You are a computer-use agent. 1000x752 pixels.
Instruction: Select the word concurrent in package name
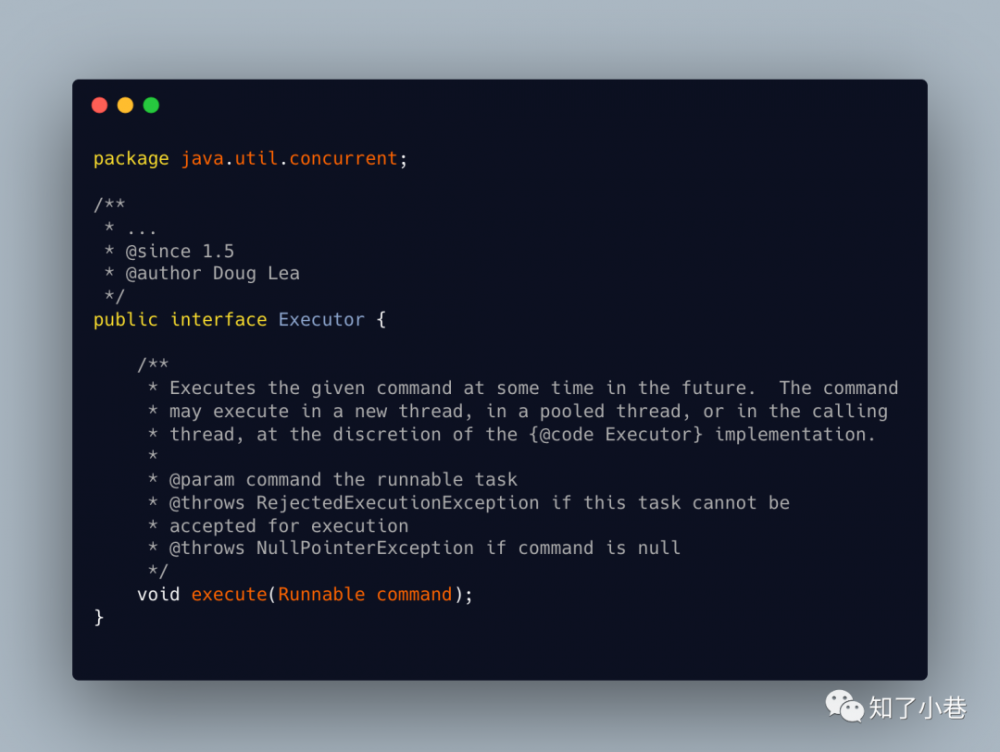pos(343,159)
